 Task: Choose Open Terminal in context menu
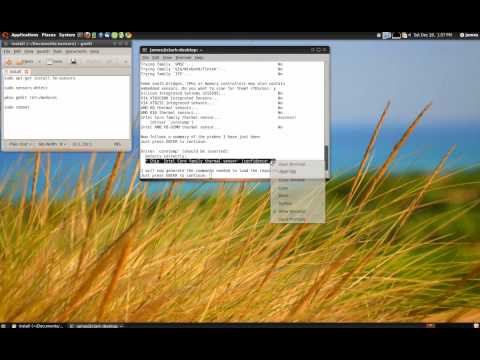[x=298, y=164]
